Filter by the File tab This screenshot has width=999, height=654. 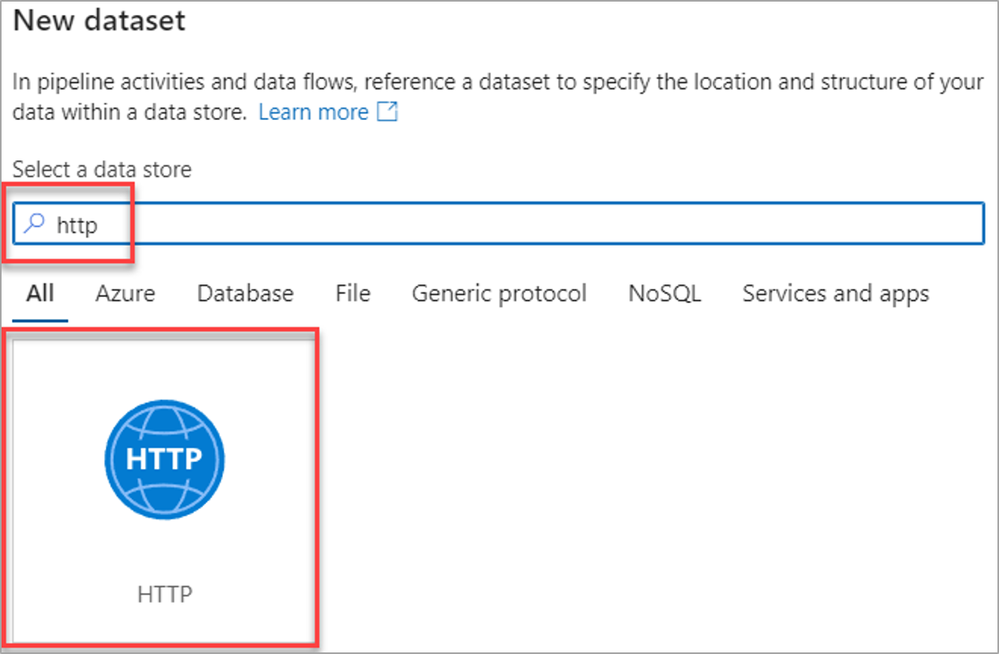pyautogui.click(x=353, y=293)
